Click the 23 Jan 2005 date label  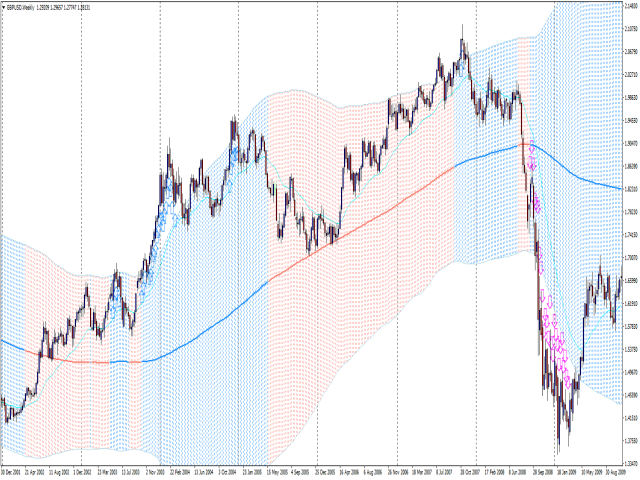point(252,472)
